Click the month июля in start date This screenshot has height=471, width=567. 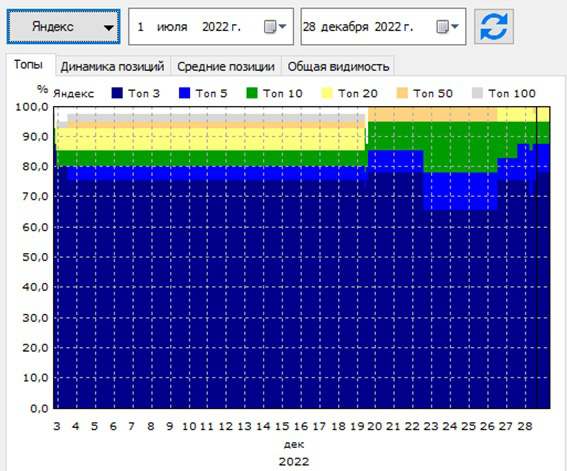172,27
